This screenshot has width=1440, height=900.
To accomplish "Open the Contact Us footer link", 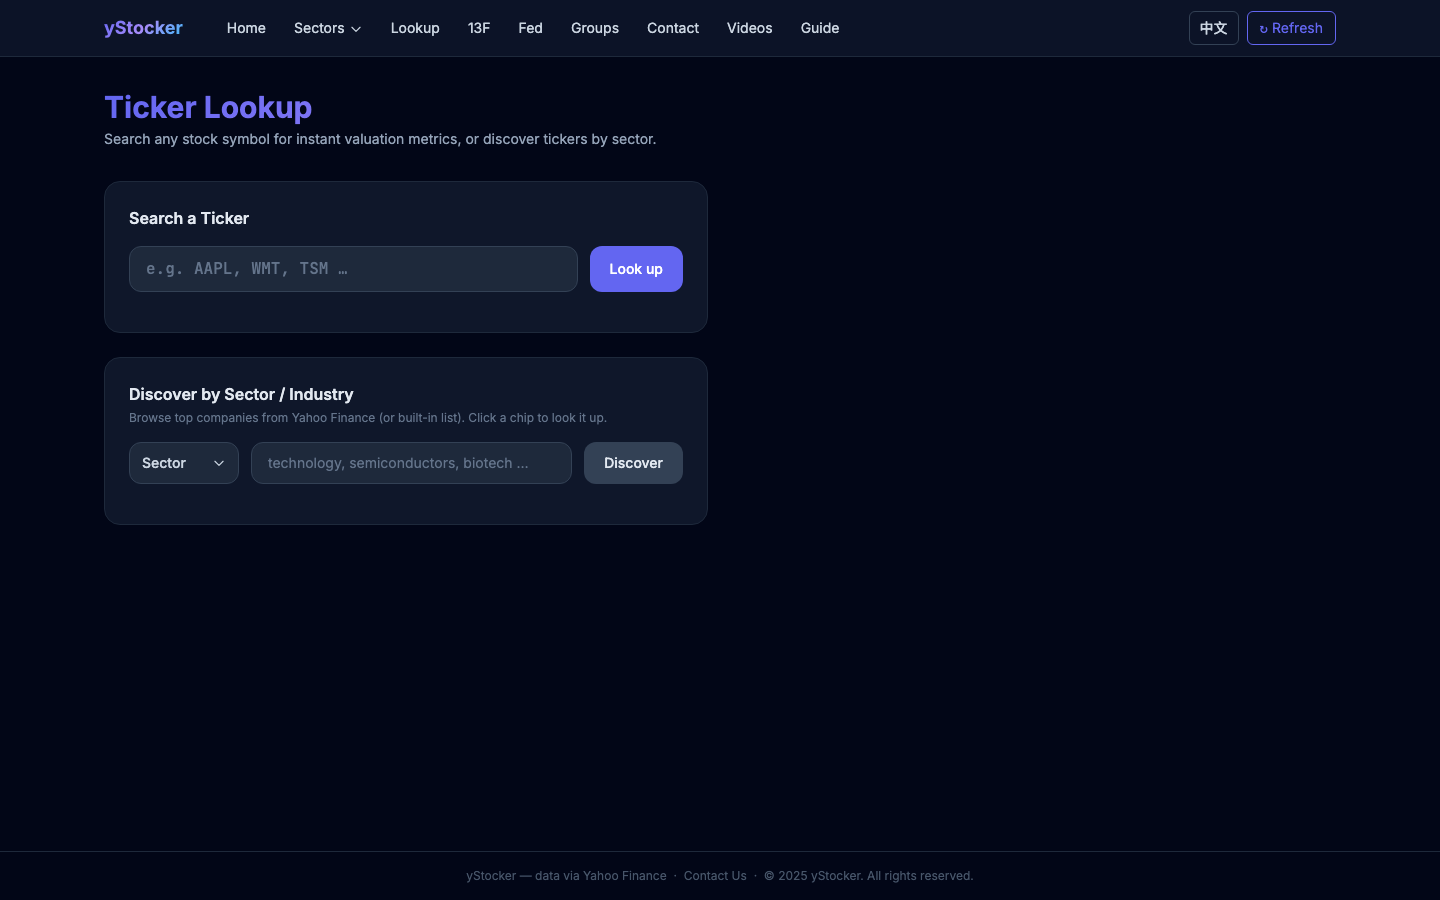I will pyautogui.click(x=715, y=876).
